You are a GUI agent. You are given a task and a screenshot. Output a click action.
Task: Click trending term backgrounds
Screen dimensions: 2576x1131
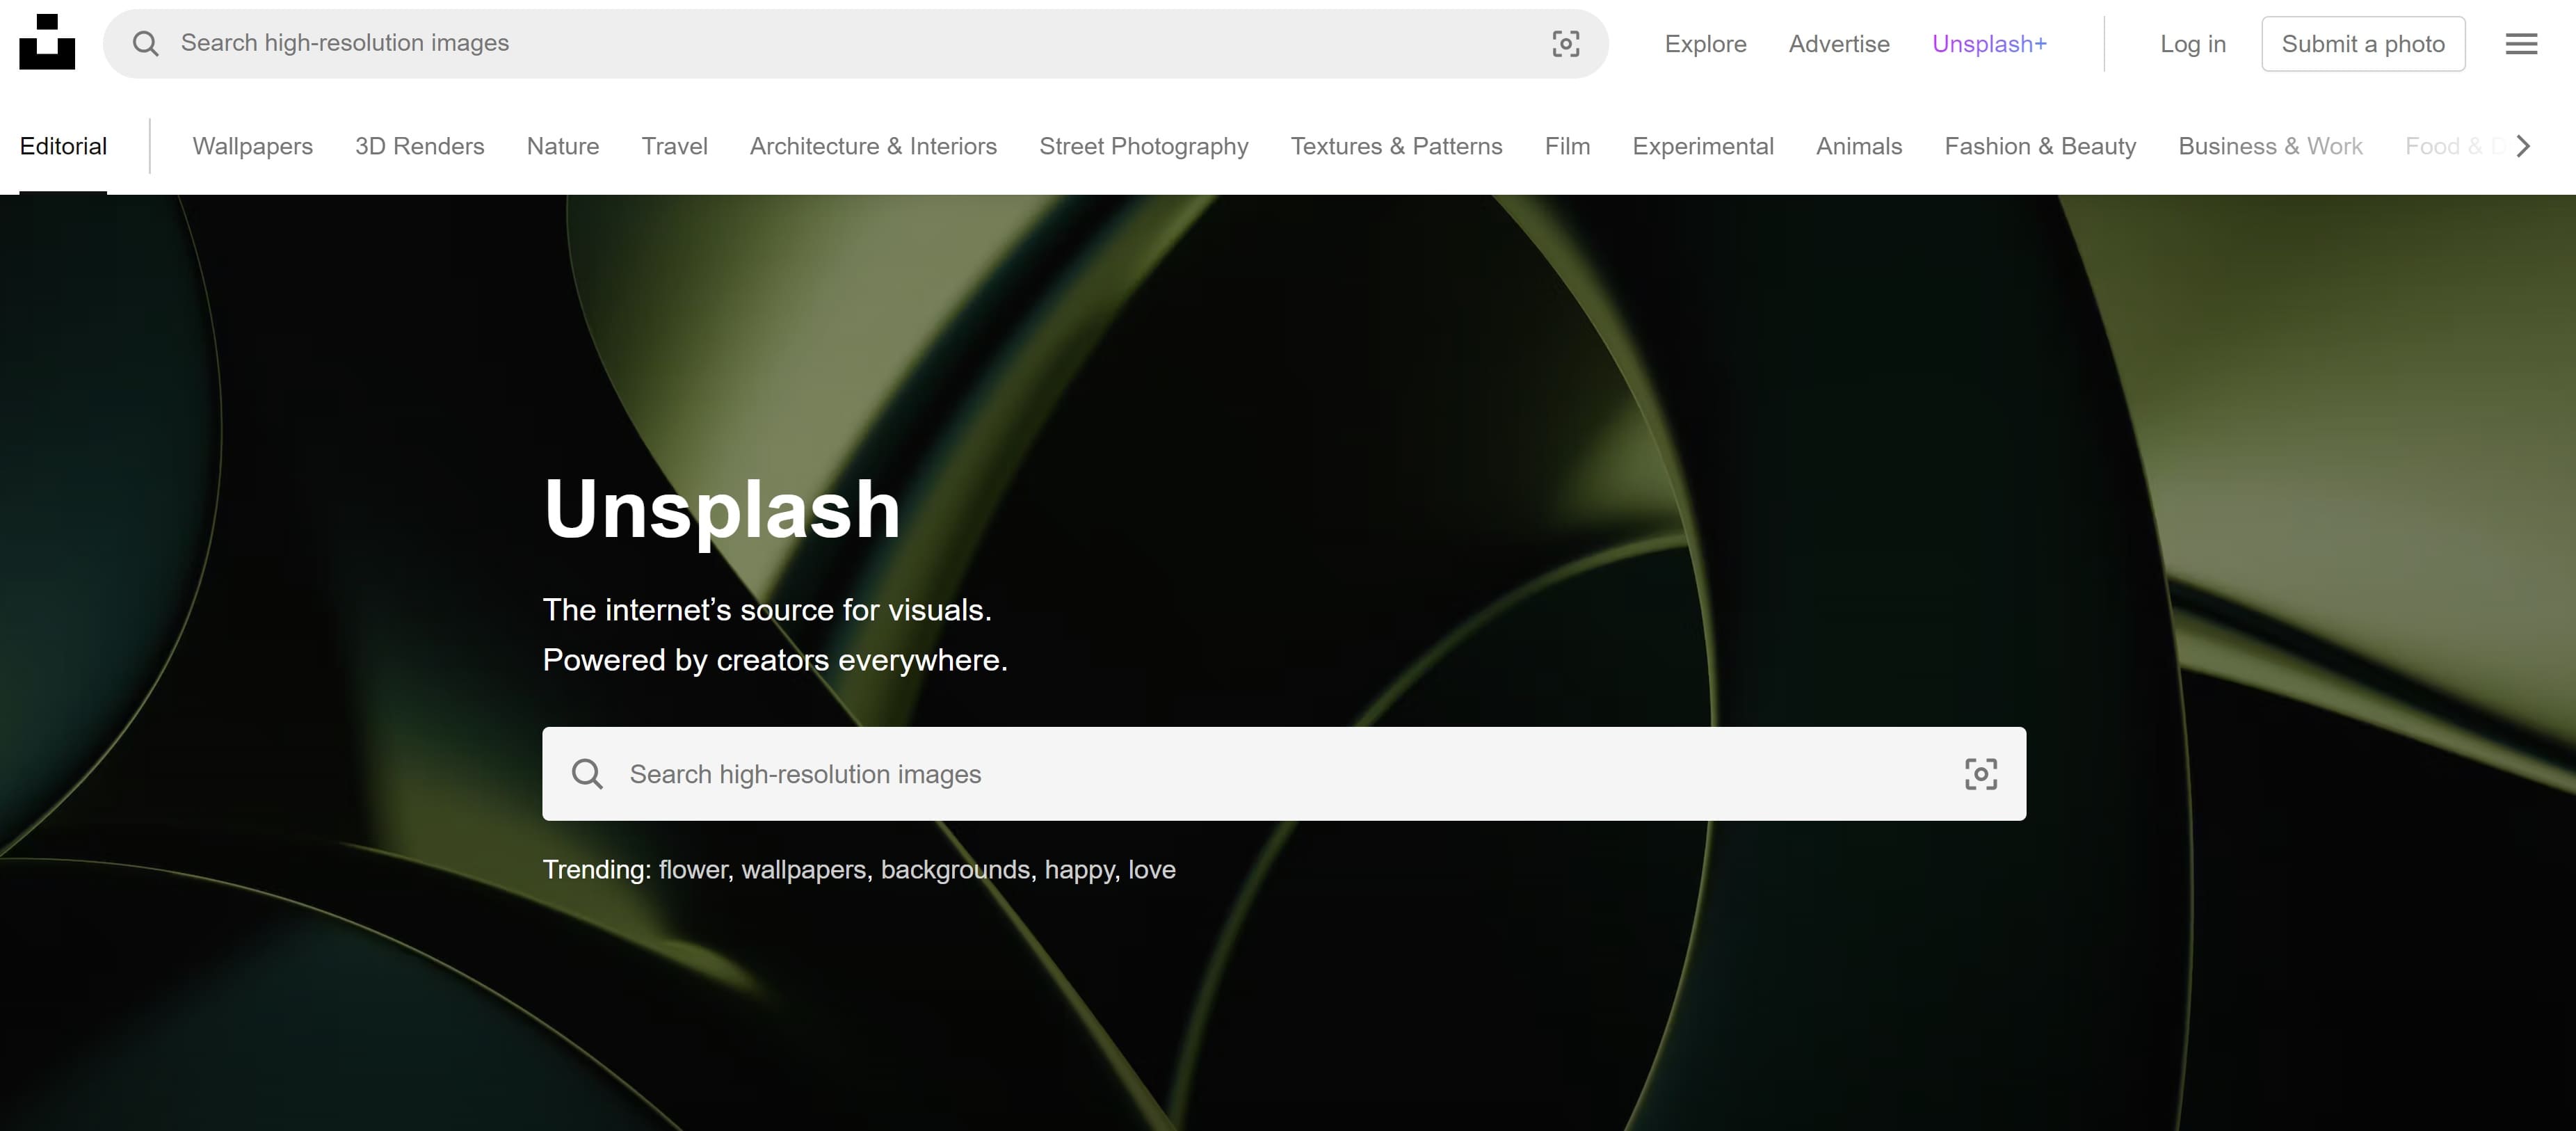point(958,870)
